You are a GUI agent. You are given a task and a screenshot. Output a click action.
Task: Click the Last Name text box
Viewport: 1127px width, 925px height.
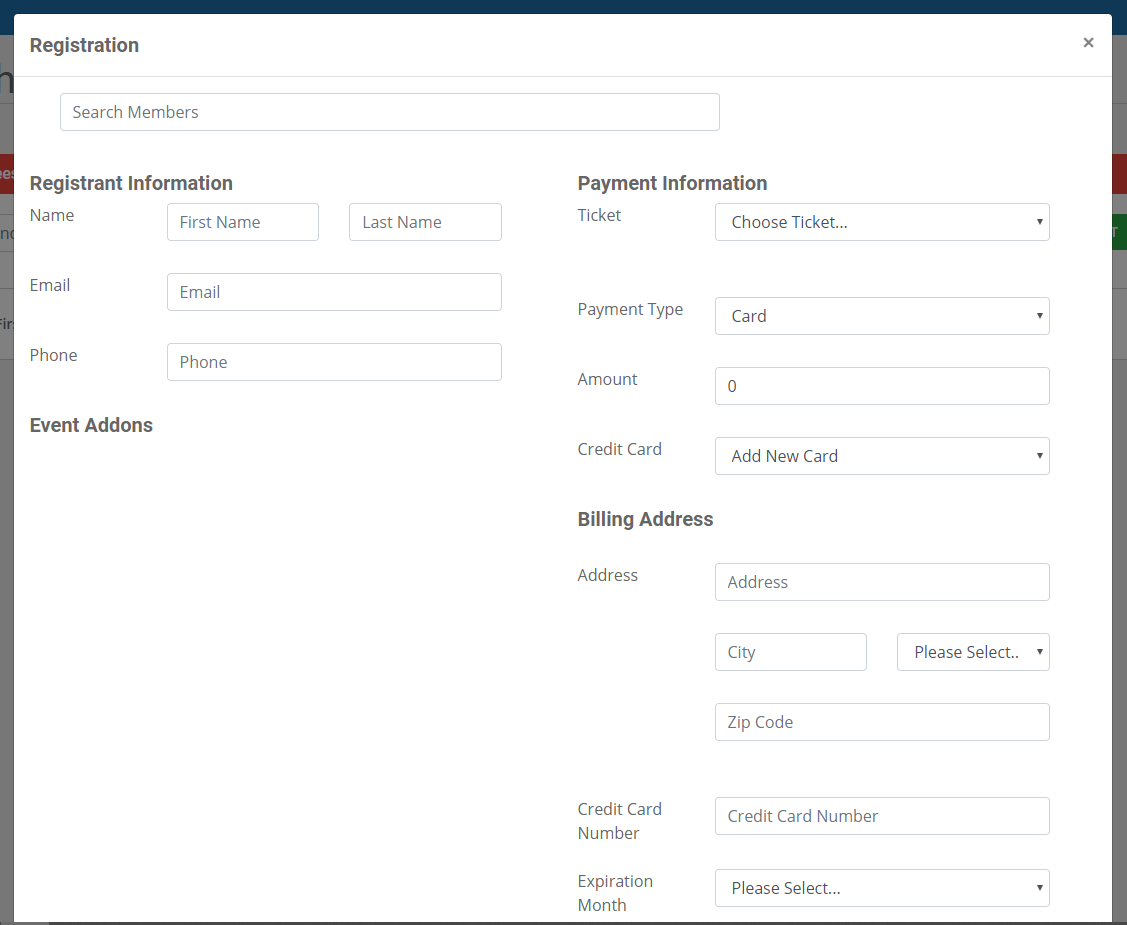(425, 222)
